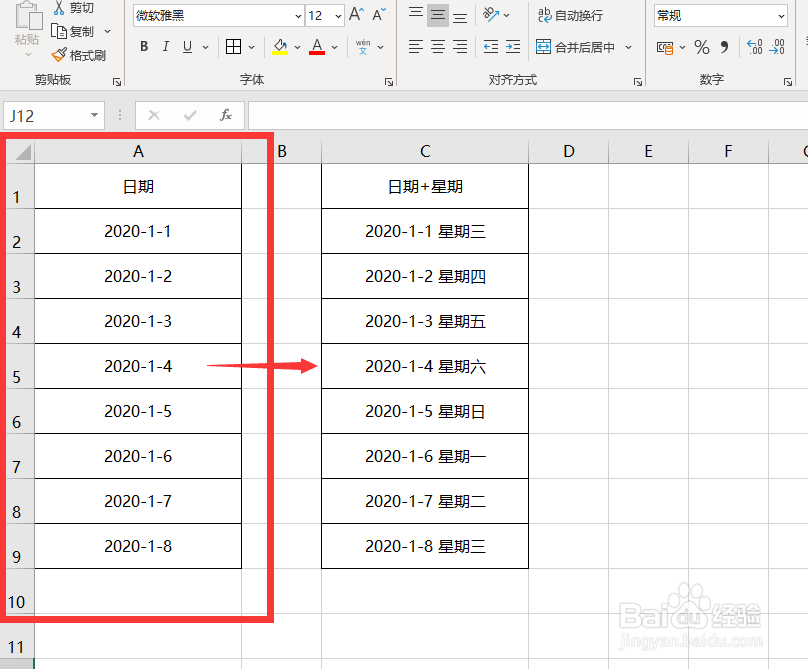Open the underline style dropdown arrow
Image resolution: width=808 pixels, height=669 pixels.
pyautogui.click(x=206, y=47)
